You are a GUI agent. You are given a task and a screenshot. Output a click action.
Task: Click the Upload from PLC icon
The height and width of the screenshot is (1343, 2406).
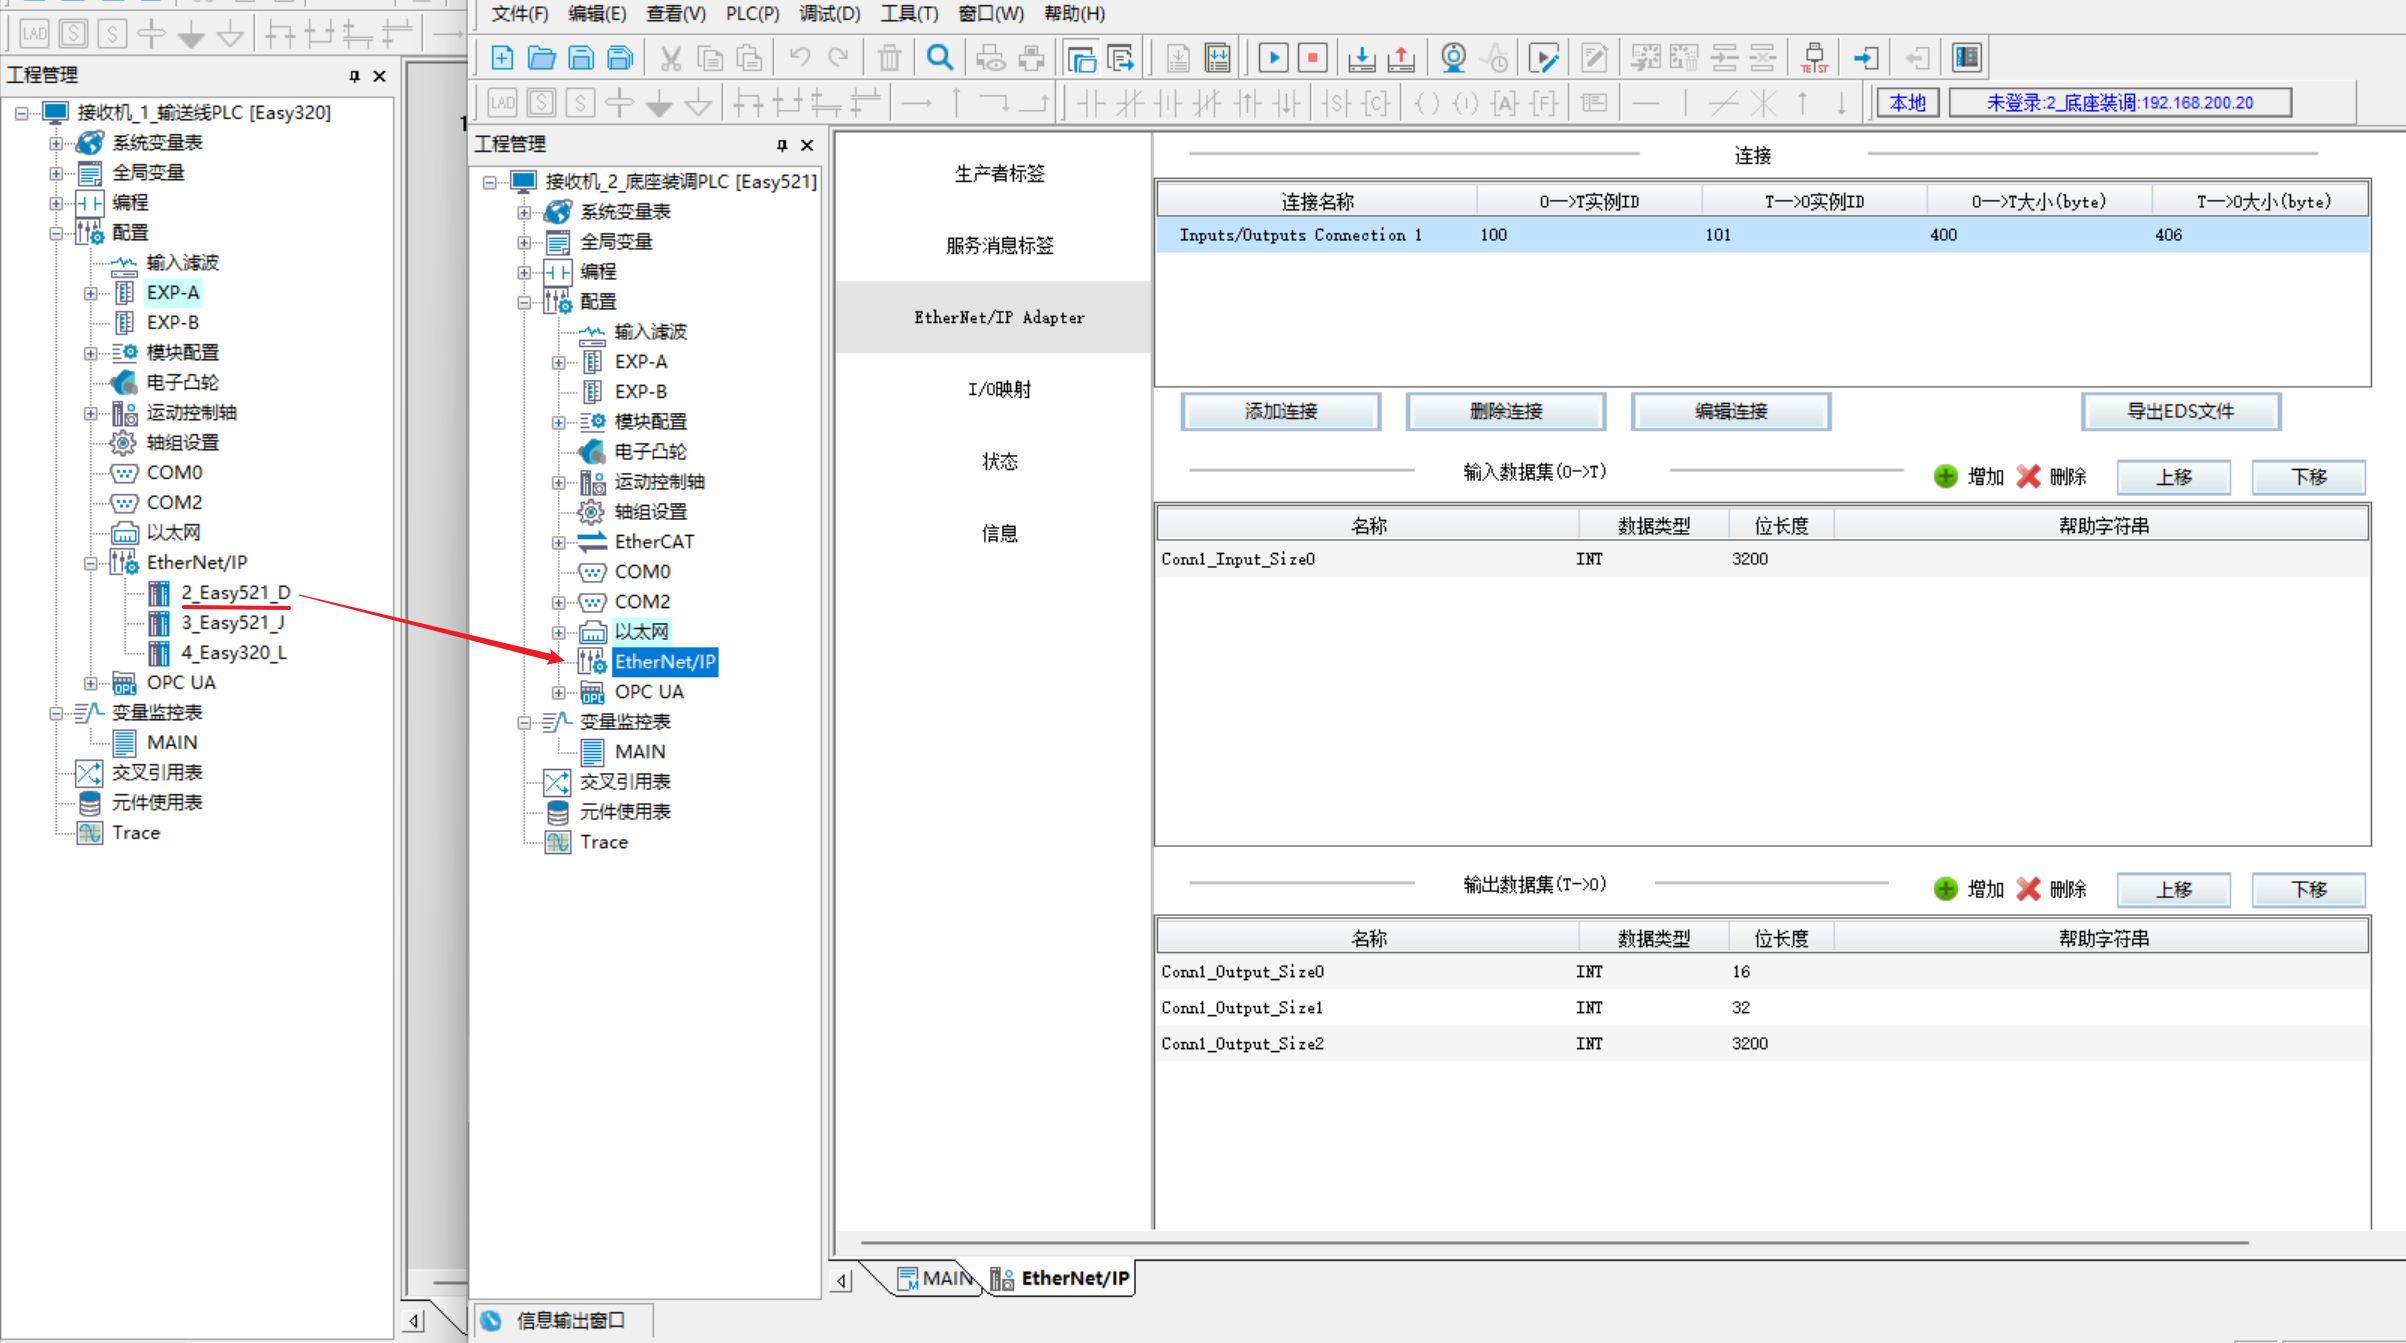coord(1401,58)
